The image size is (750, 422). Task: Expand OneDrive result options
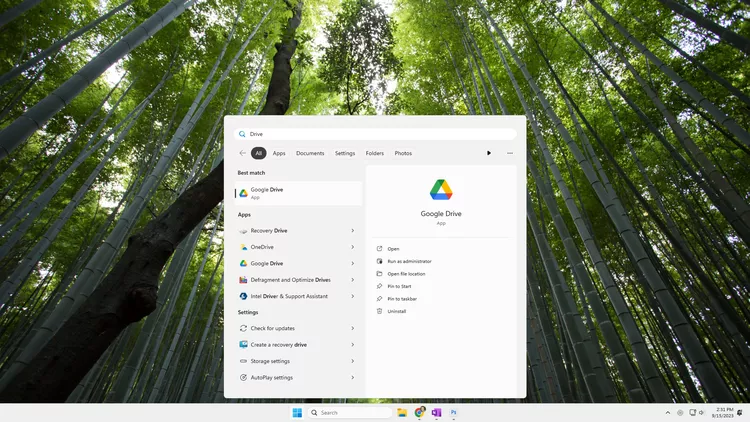(353, 247)
